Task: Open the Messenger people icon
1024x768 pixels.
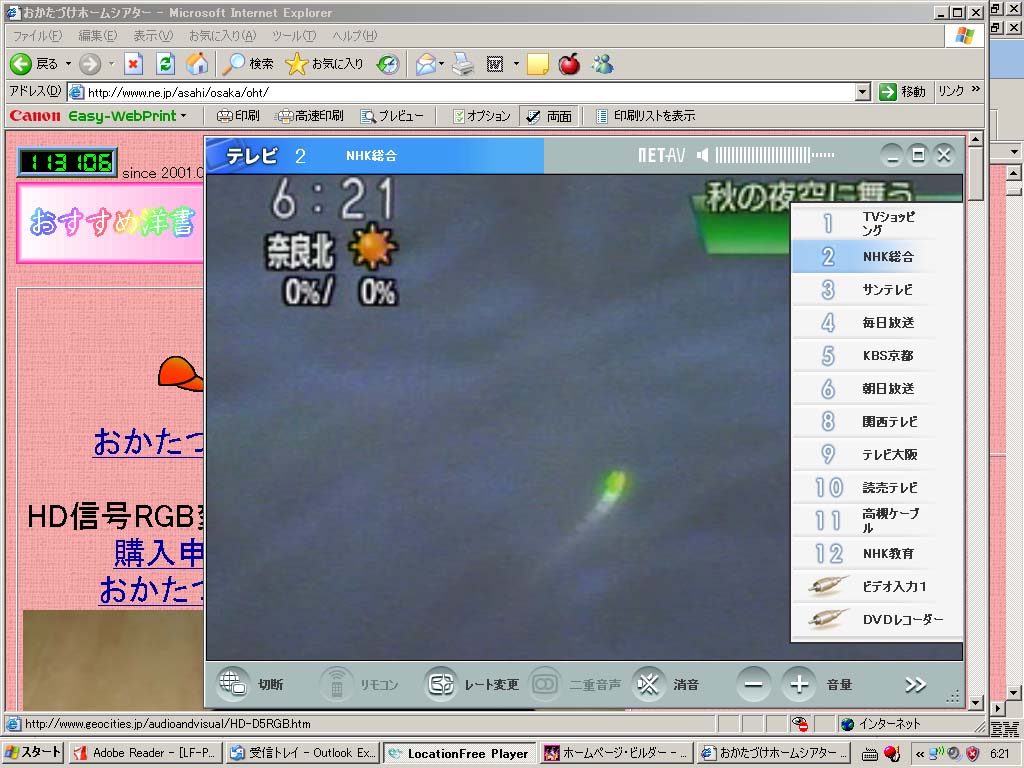Action: click(x=603, y=64)
